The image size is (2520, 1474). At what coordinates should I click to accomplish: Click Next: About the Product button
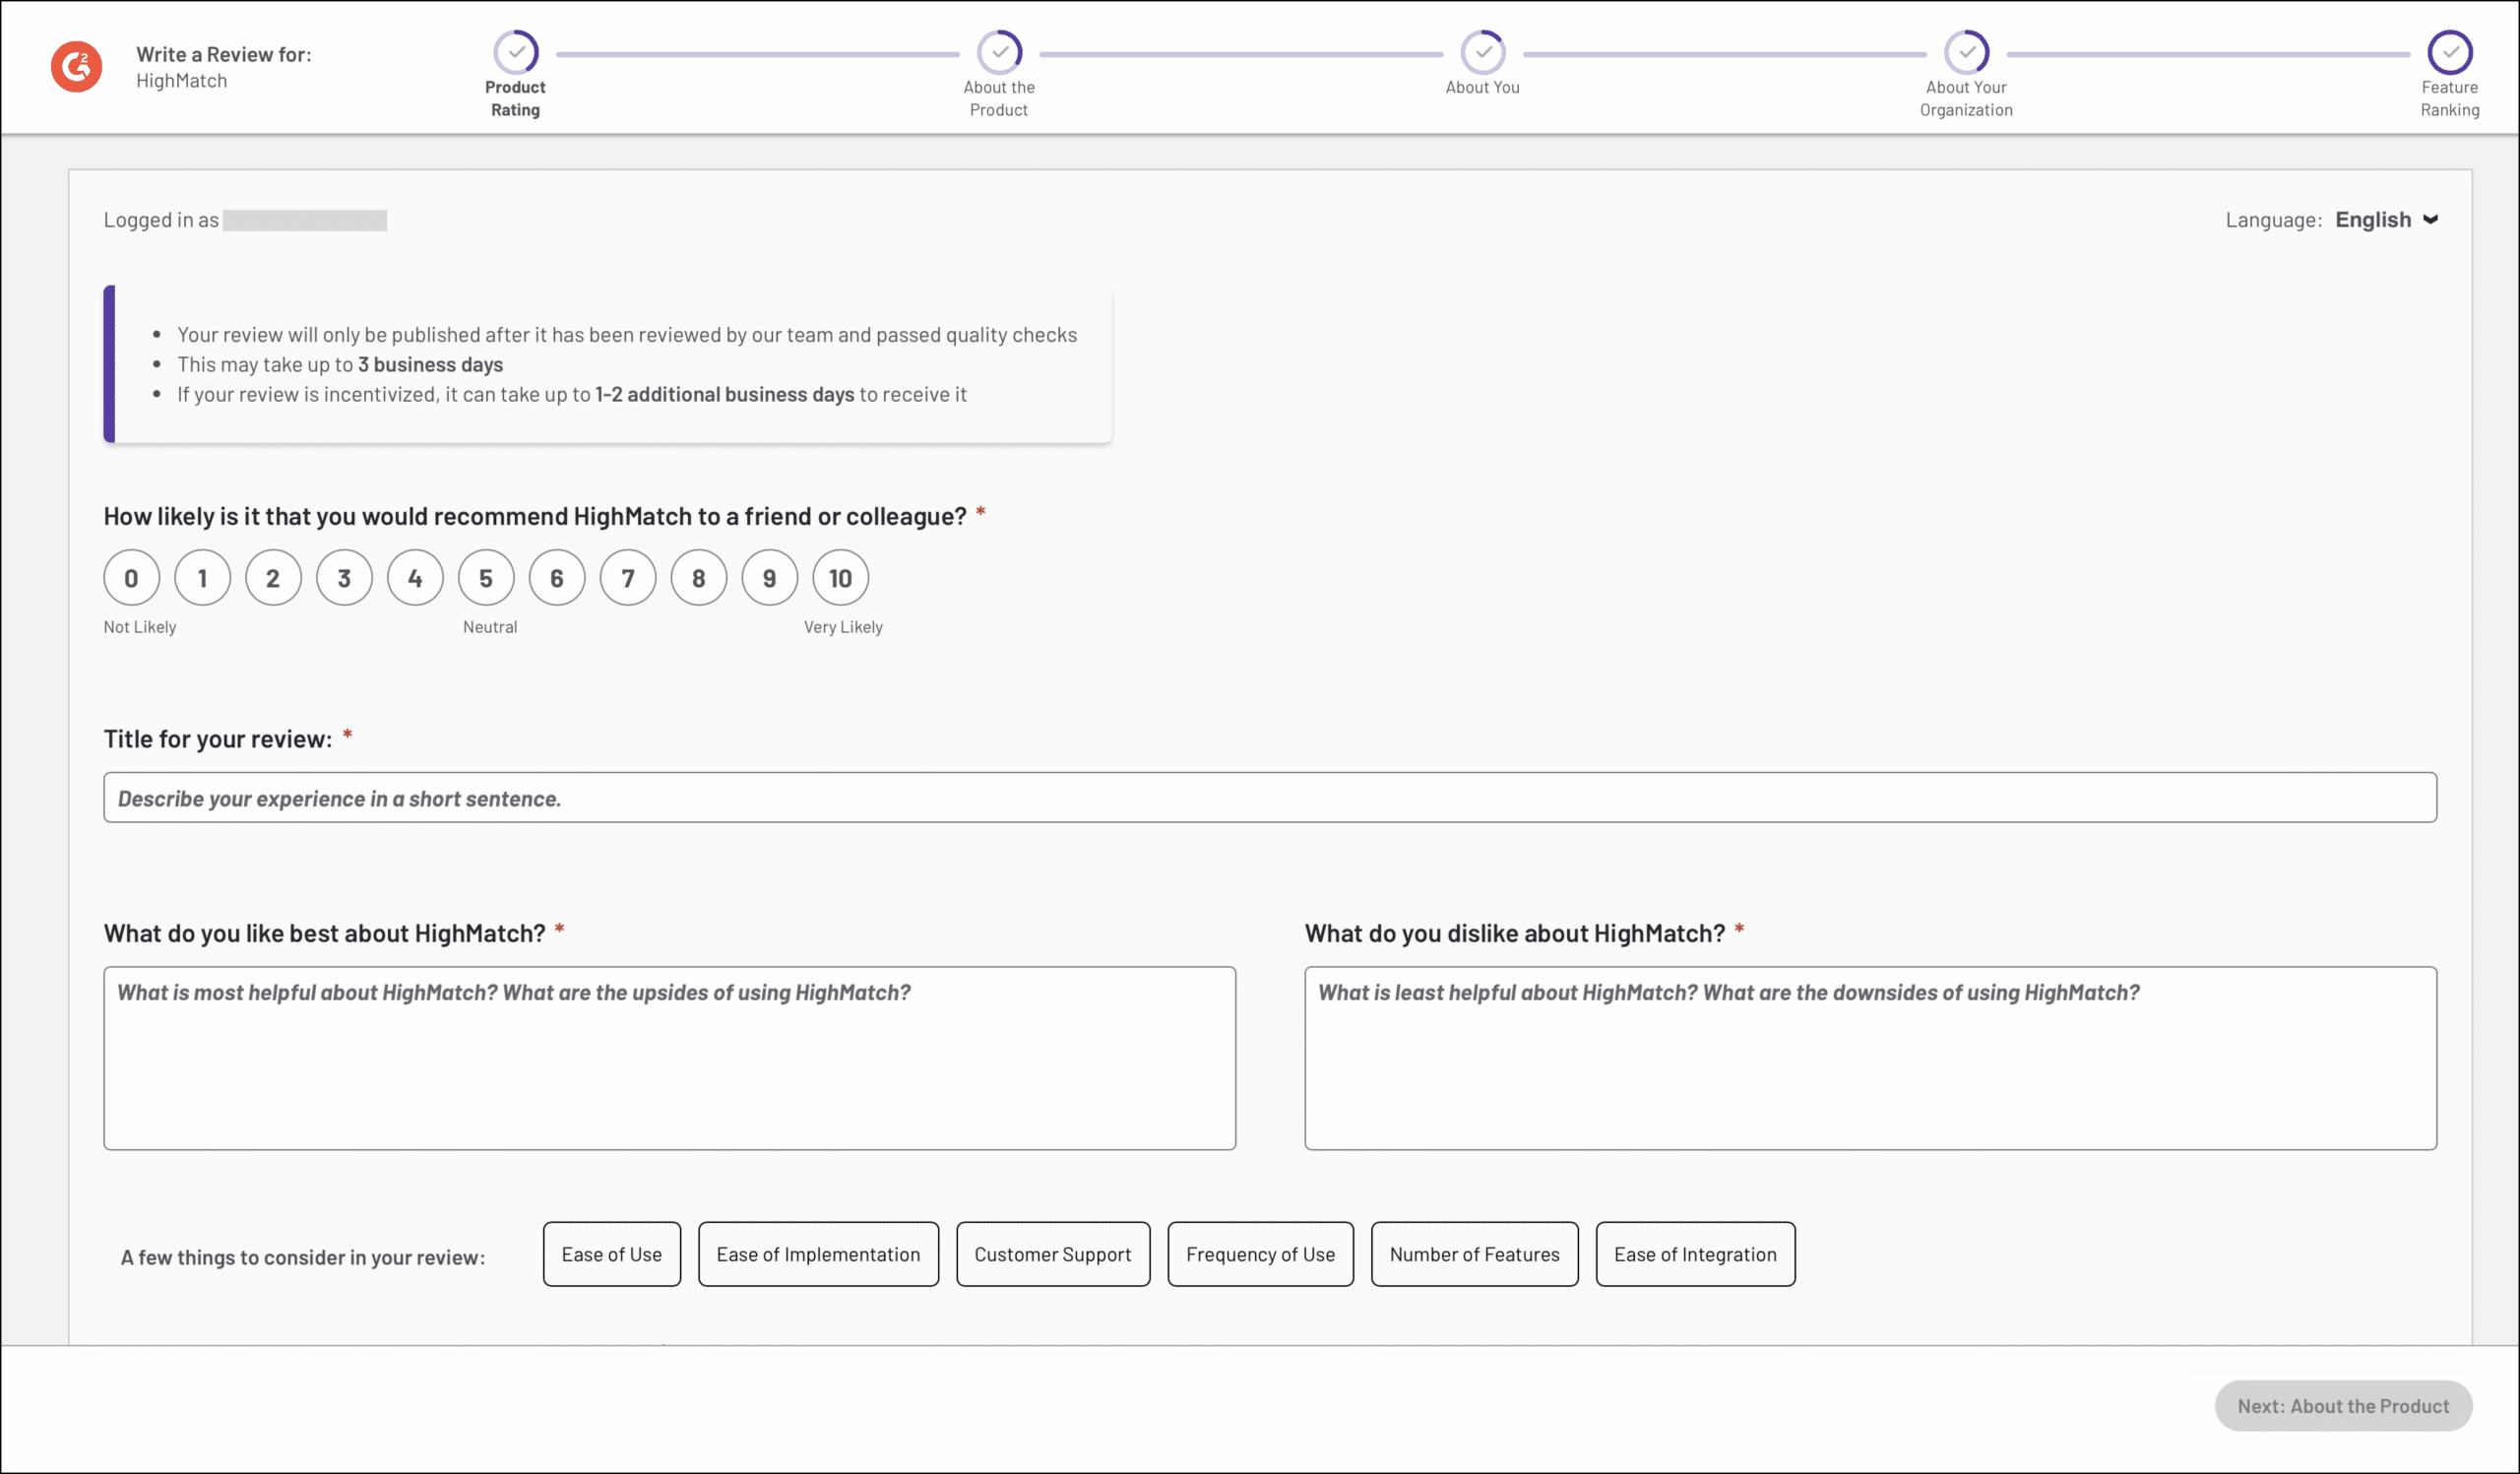pyautogui.click(x=2343, y=1406)
